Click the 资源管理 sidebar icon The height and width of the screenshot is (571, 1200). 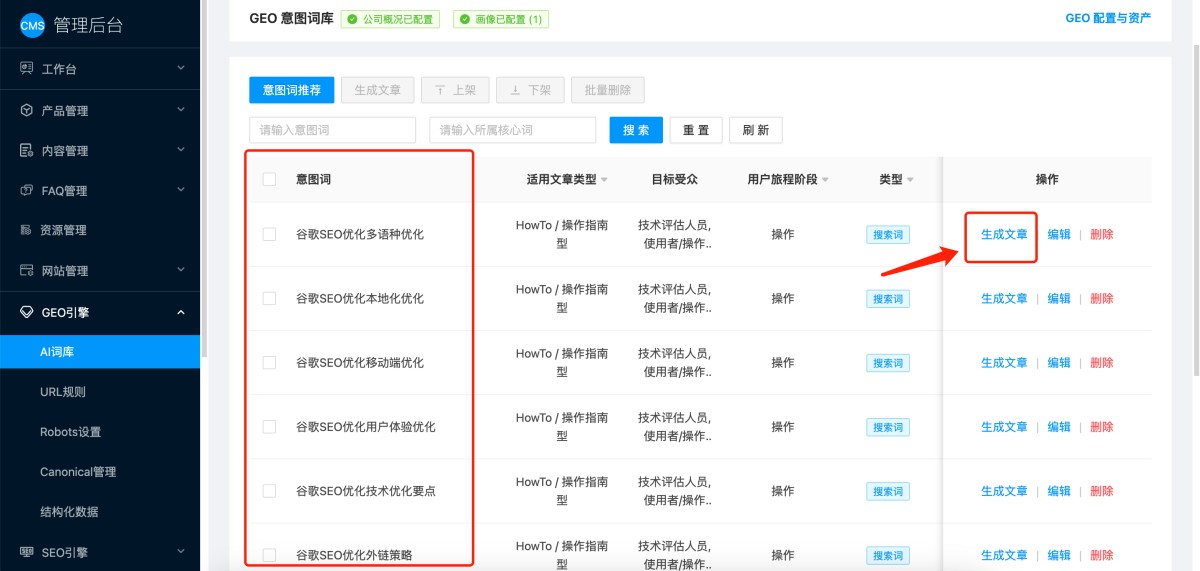(x=27, y=230)
